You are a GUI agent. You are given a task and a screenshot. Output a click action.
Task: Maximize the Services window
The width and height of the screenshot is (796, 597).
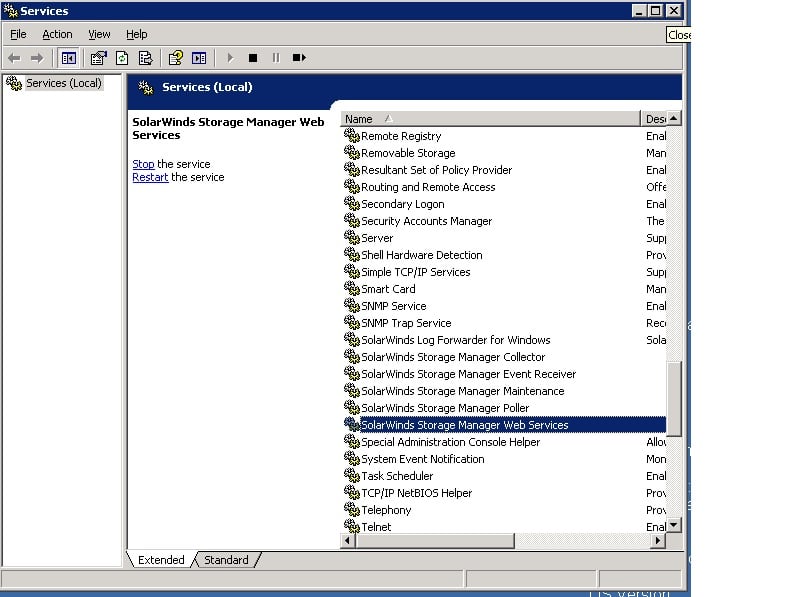coord(655,10)
